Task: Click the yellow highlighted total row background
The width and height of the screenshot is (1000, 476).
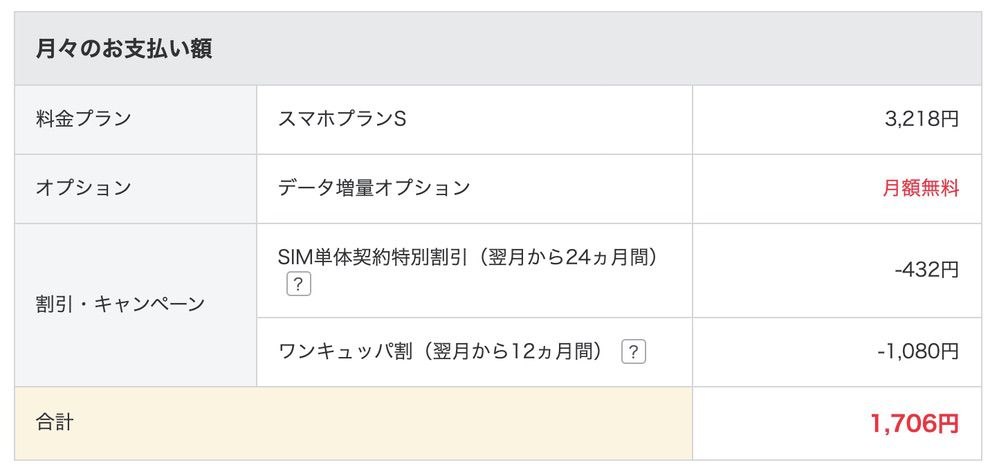Action: [400, 423]
